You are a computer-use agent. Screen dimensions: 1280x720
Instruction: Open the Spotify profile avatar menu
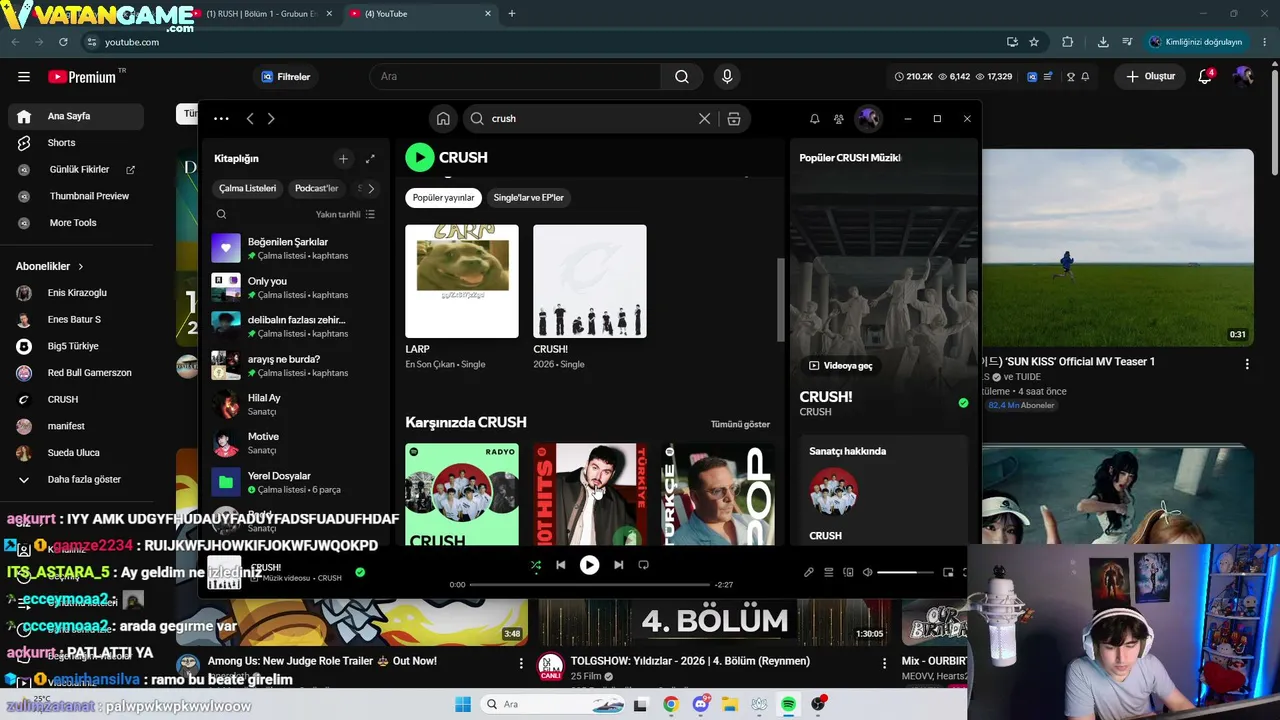coord(868,118)
